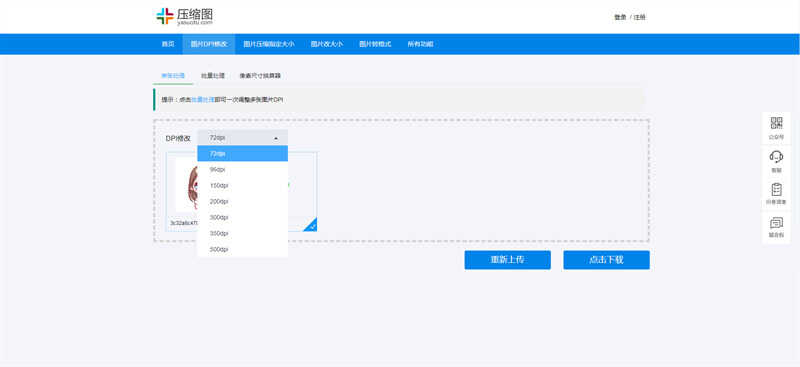The height and width of the screenshot is (367, 800).
Task: Click the 重新上传 button
Action: point(508,260)
